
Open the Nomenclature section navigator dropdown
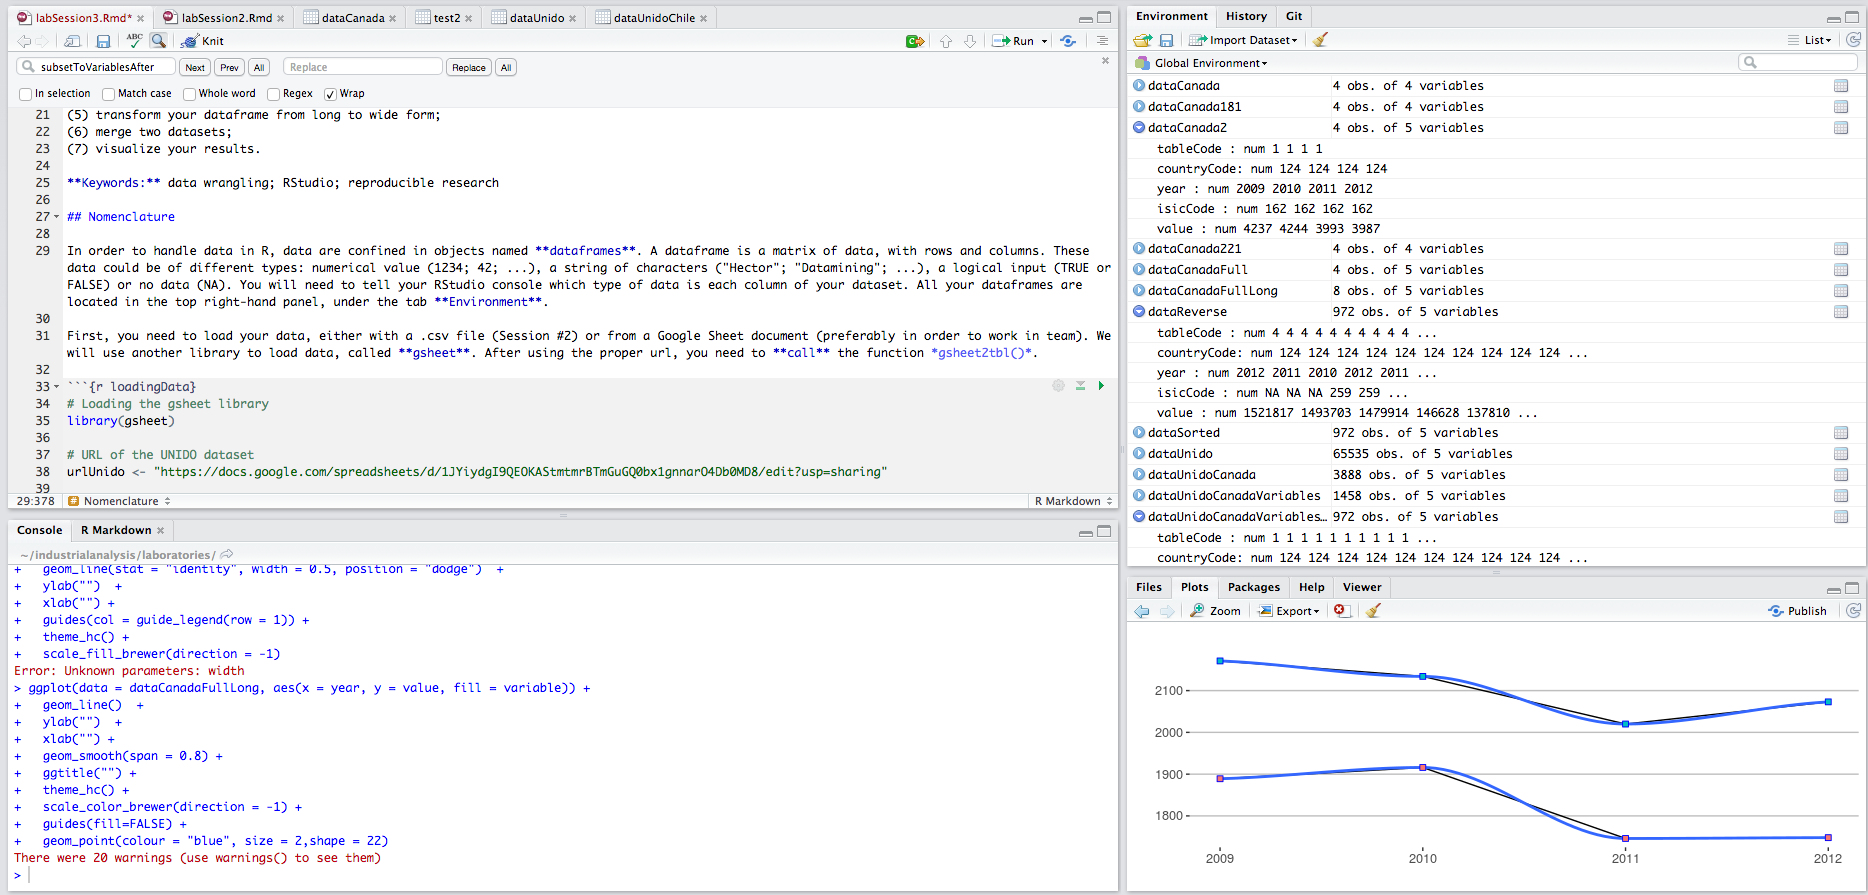point(120,501)
